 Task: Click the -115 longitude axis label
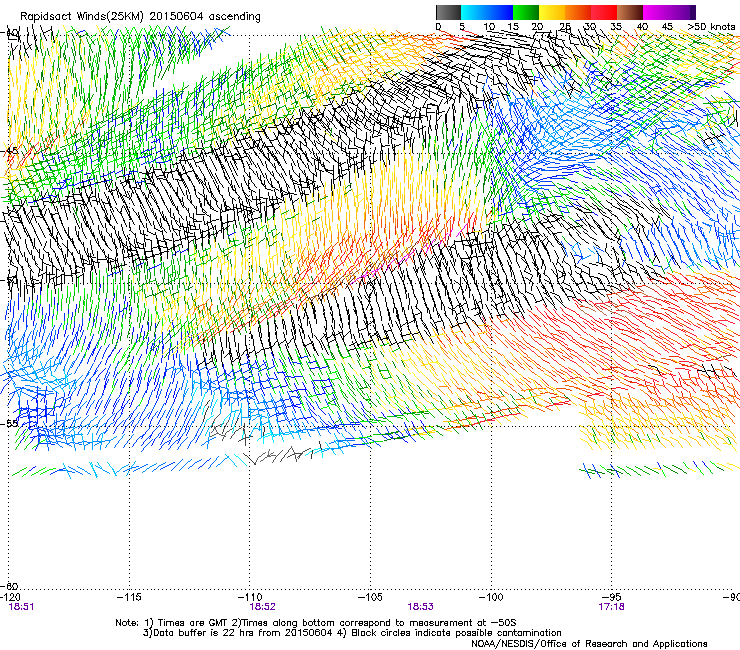pos(129,597)
